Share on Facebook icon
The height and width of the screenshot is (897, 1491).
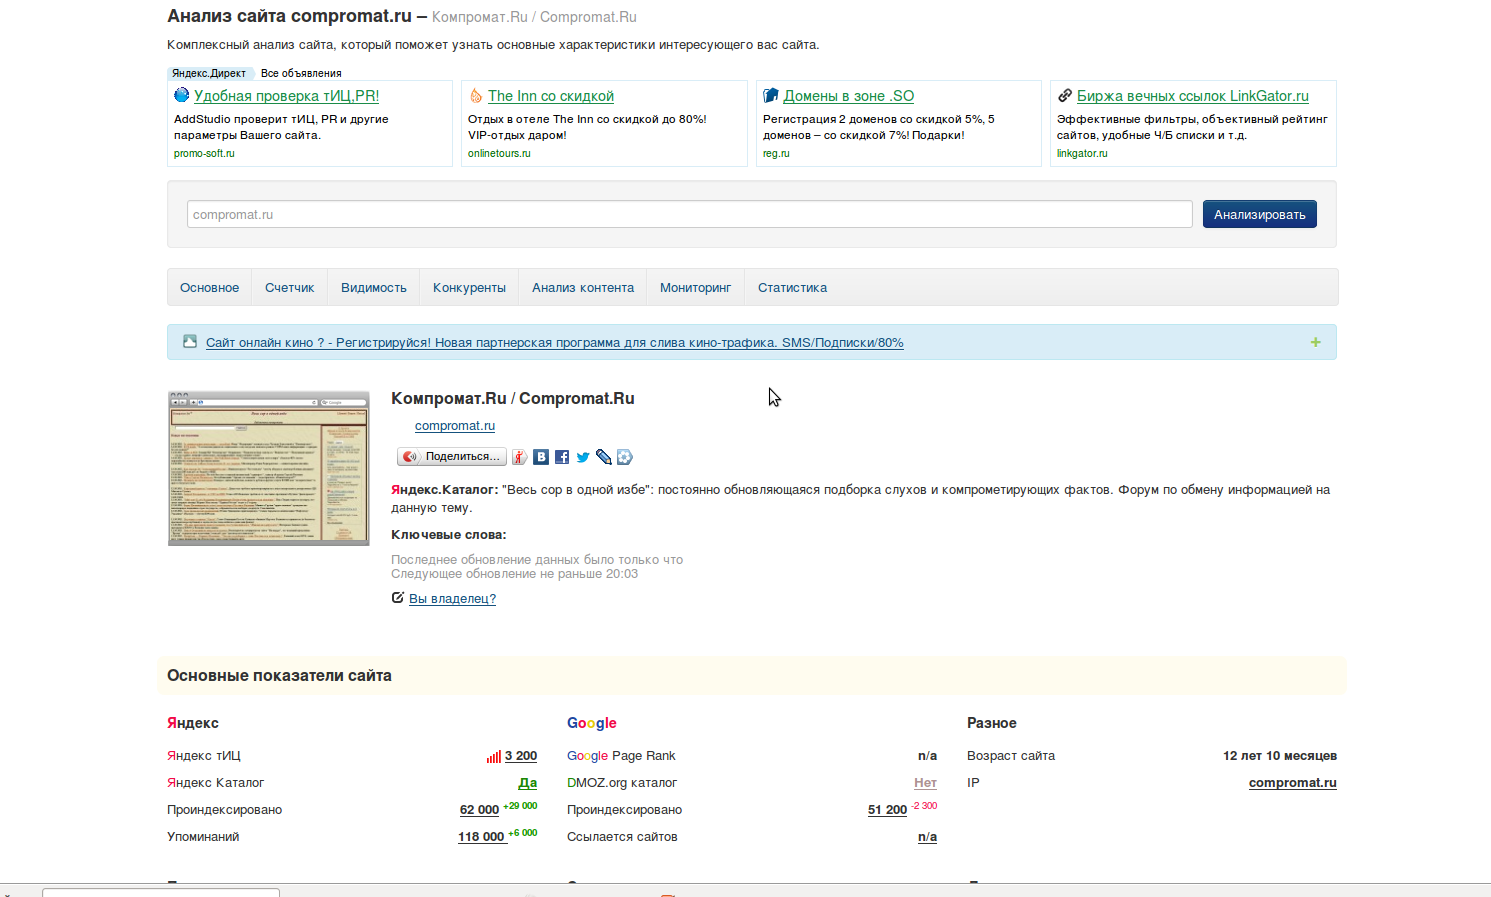coord(562,457)
